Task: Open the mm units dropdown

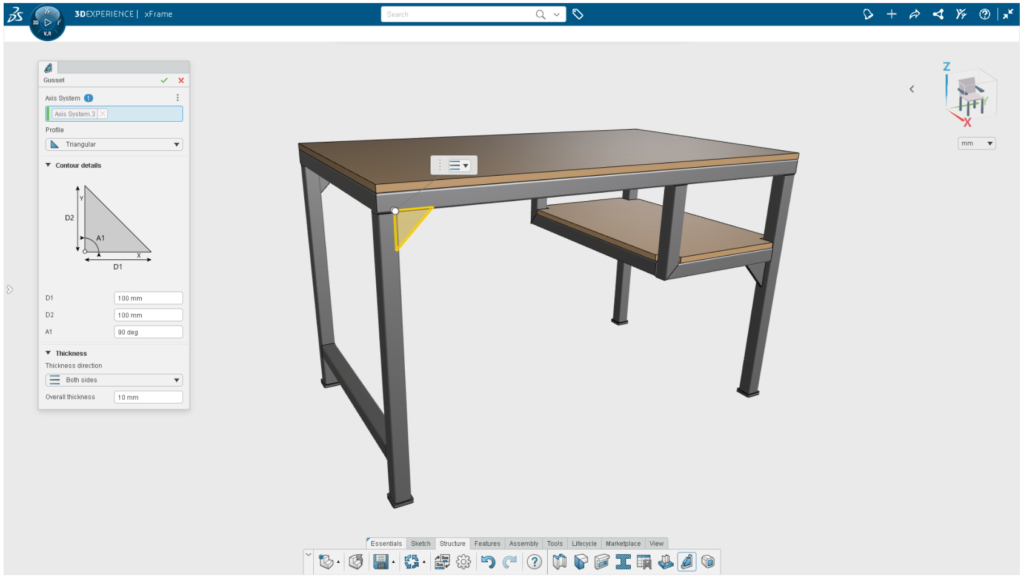Action: tap(976, 143)
